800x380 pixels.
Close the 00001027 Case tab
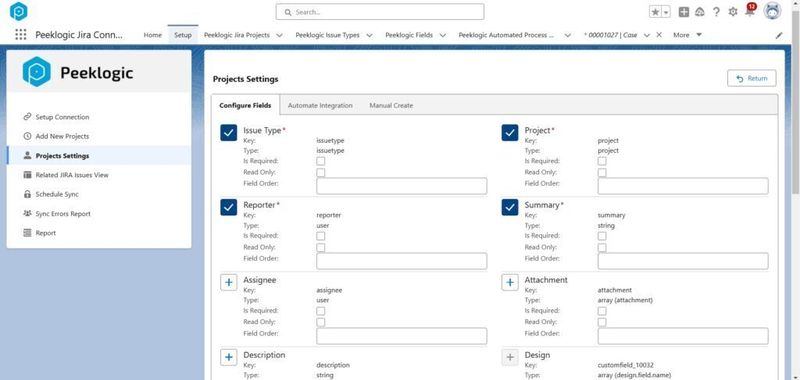click(659, 35)
